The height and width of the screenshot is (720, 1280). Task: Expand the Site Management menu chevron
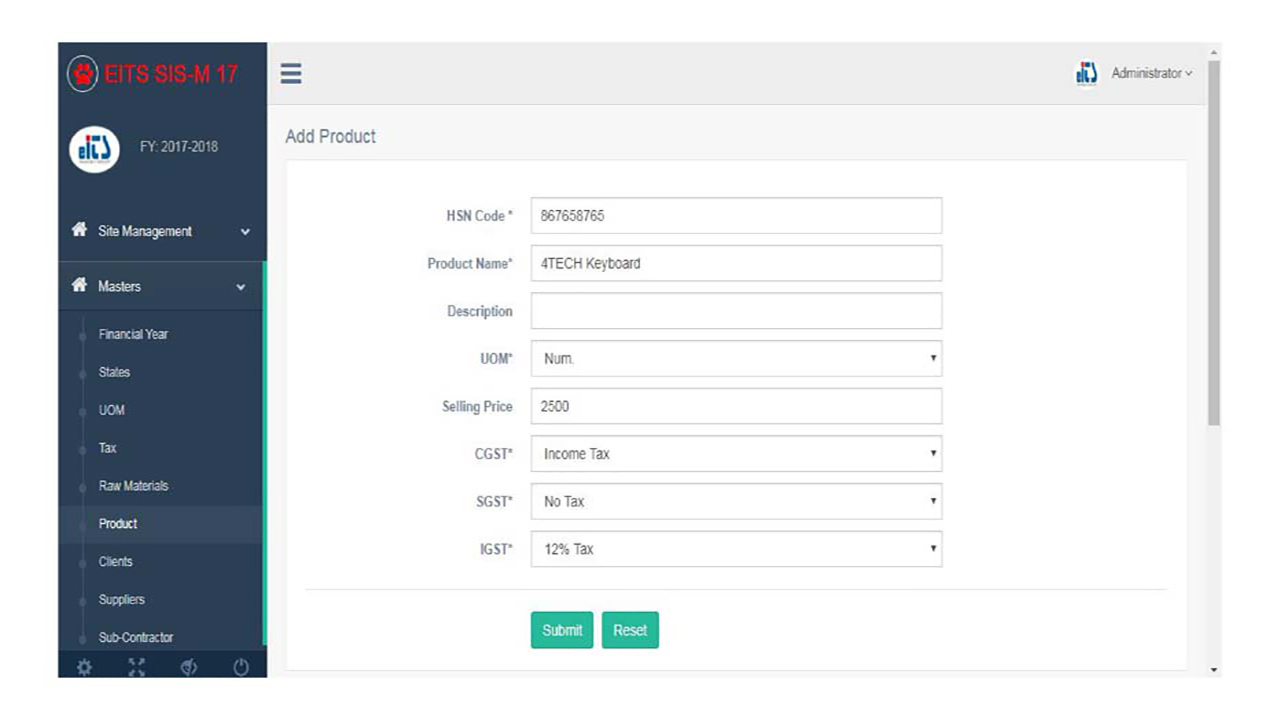pos(245,232)
